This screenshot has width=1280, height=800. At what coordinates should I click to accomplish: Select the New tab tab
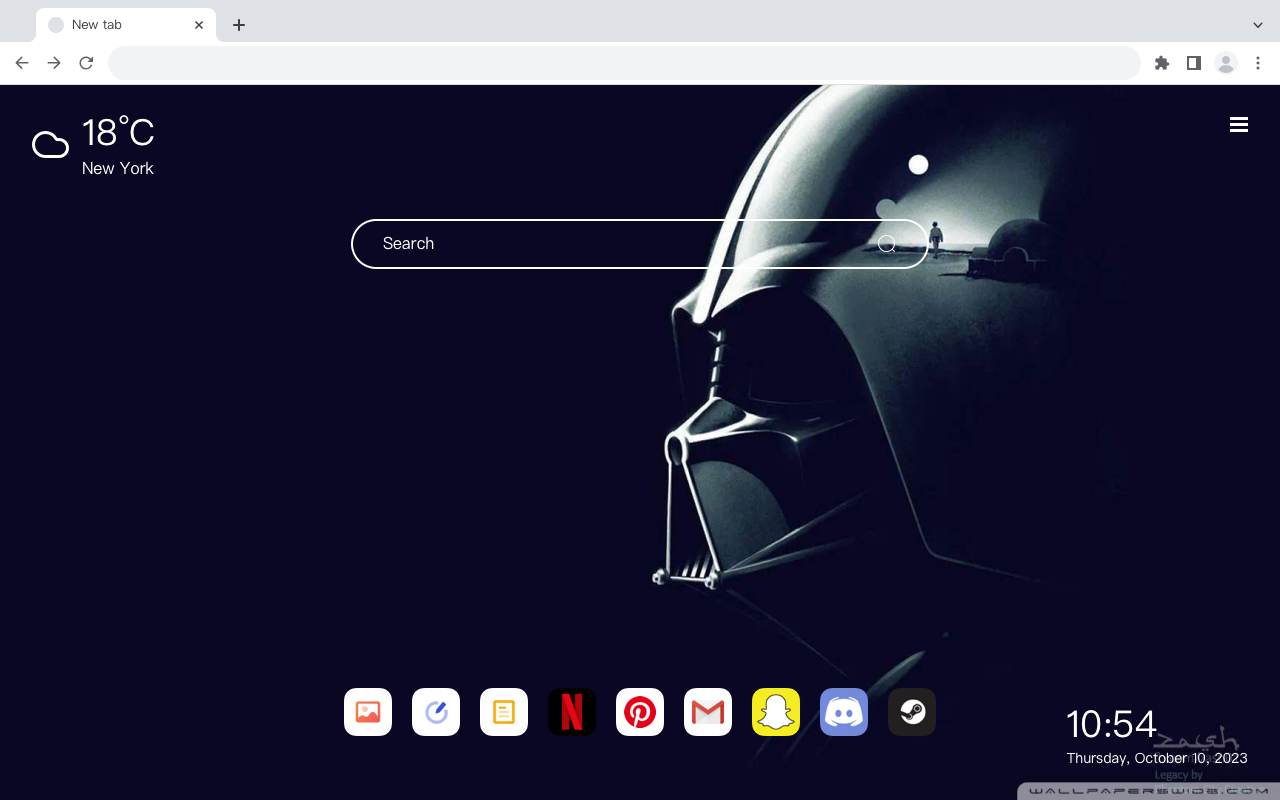[126, 25]
